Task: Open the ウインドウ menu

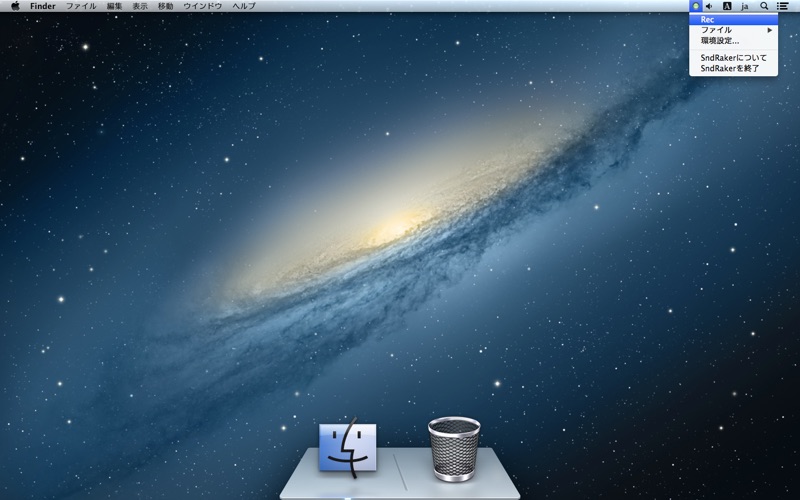Action: [x=203, y=6]
